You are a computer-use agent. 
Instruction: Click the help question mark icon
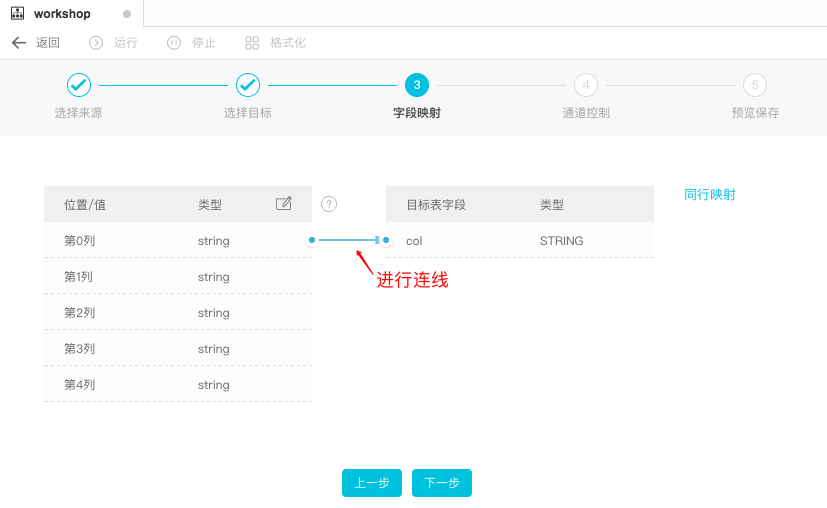pos(329,204)
